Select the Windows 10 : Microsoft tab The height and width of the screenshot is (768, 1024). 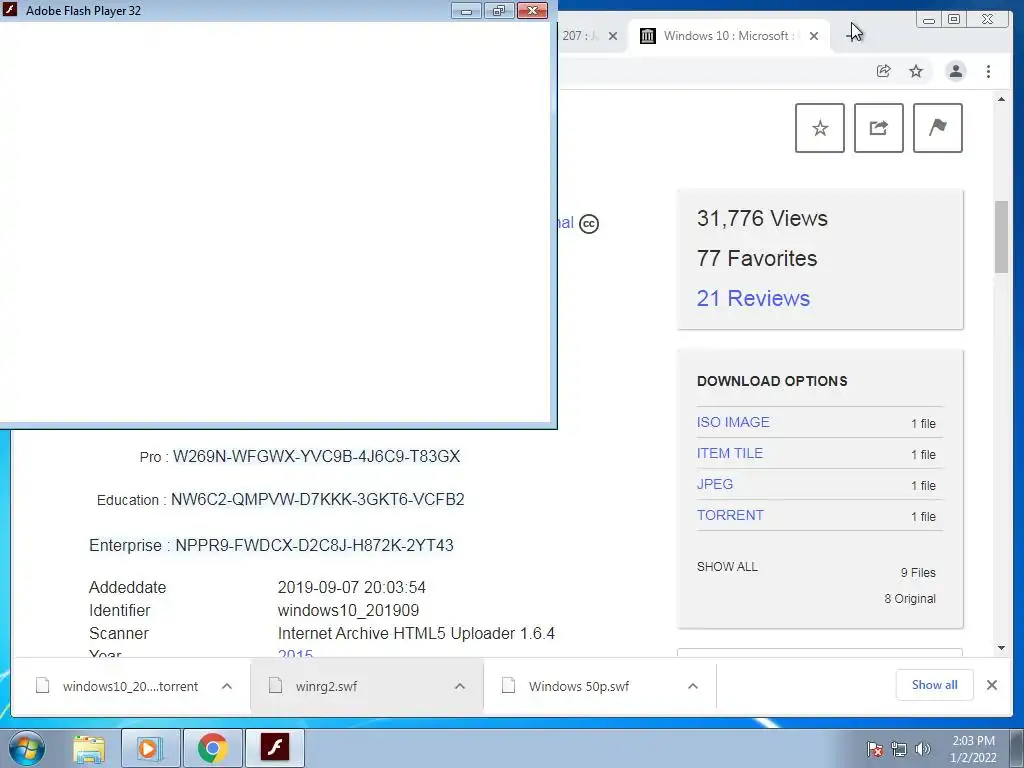pos(729,36)
